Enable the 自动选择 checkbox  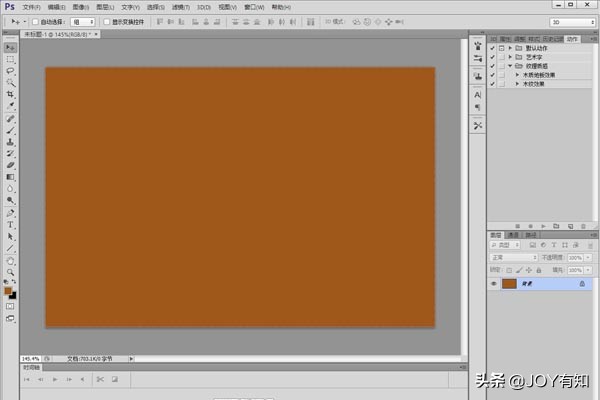click(x=35, y=22)
